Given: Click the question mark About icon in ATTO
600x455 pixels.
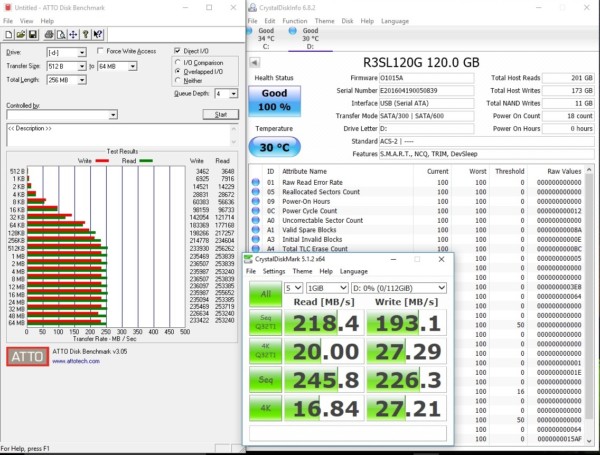Looking at the screenshot, I should (85, 35).
